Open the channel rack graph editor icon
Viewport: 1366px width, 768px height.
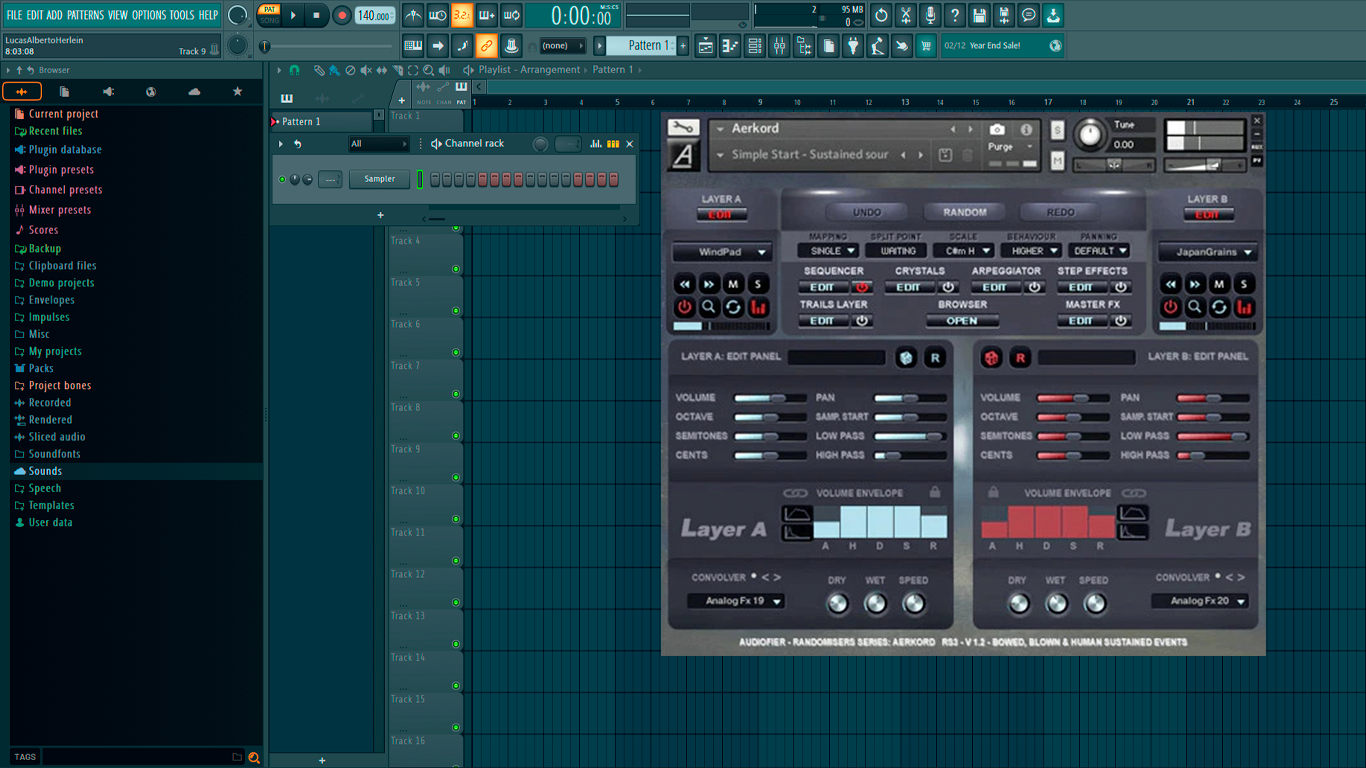pos(595,144)
